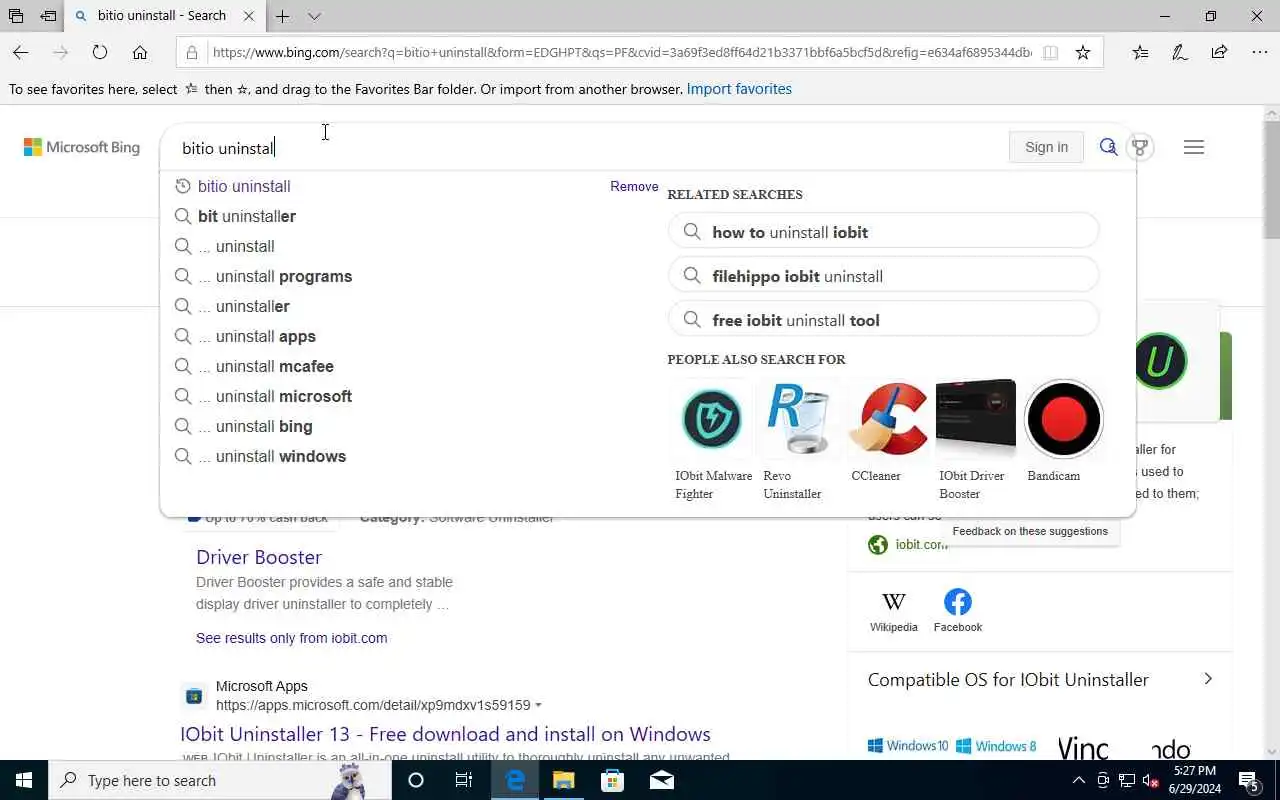Click 'Feedback on these suggestions'

click(x=1030, y=531)
